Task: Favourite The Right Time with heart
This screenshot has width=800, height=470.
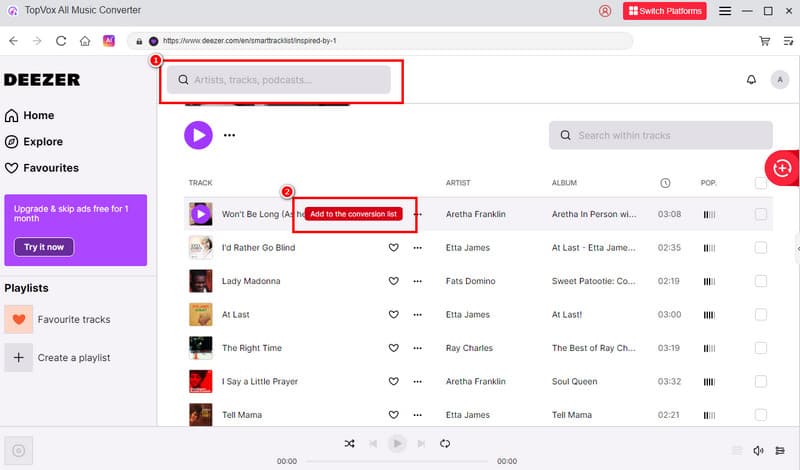Action: [x=393, y=348]
